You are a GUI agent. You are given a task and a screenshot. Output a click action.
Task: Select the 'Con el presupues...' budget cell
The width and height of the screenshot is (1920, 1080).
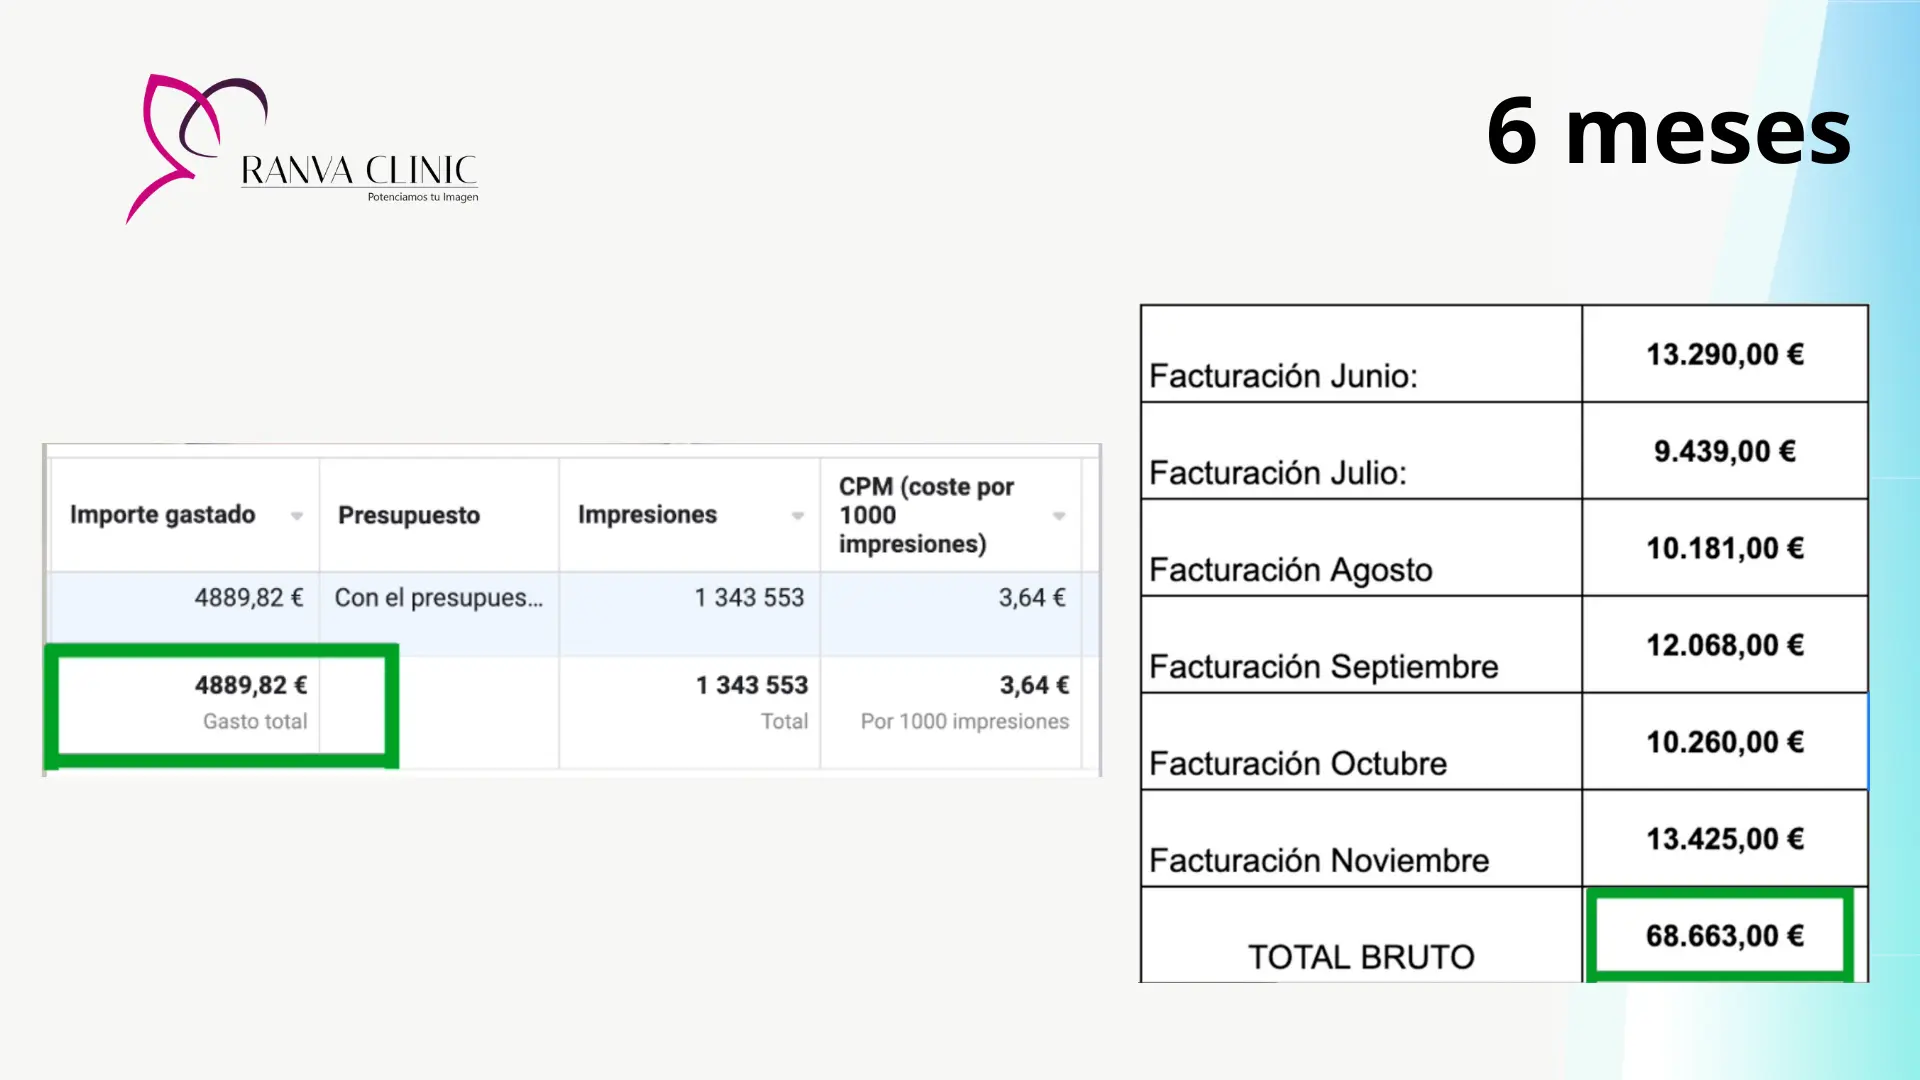click(439, 598)
